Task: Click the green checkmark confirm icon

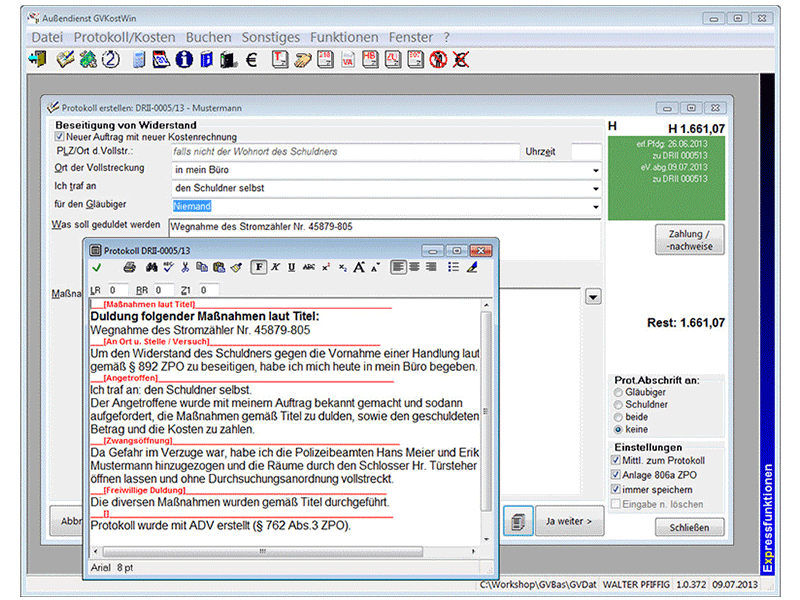Action: [96, 267]
